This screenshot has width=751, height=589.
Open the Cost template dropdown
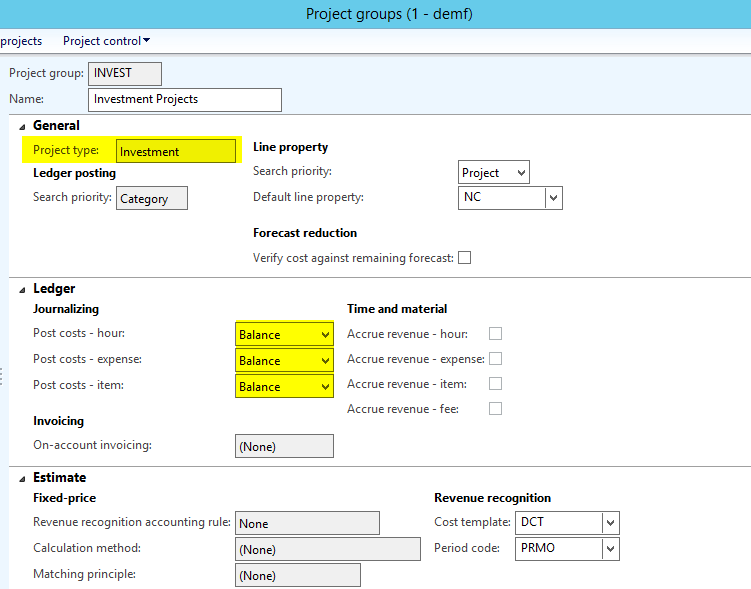pyautogui.click(x=610, y=523)
